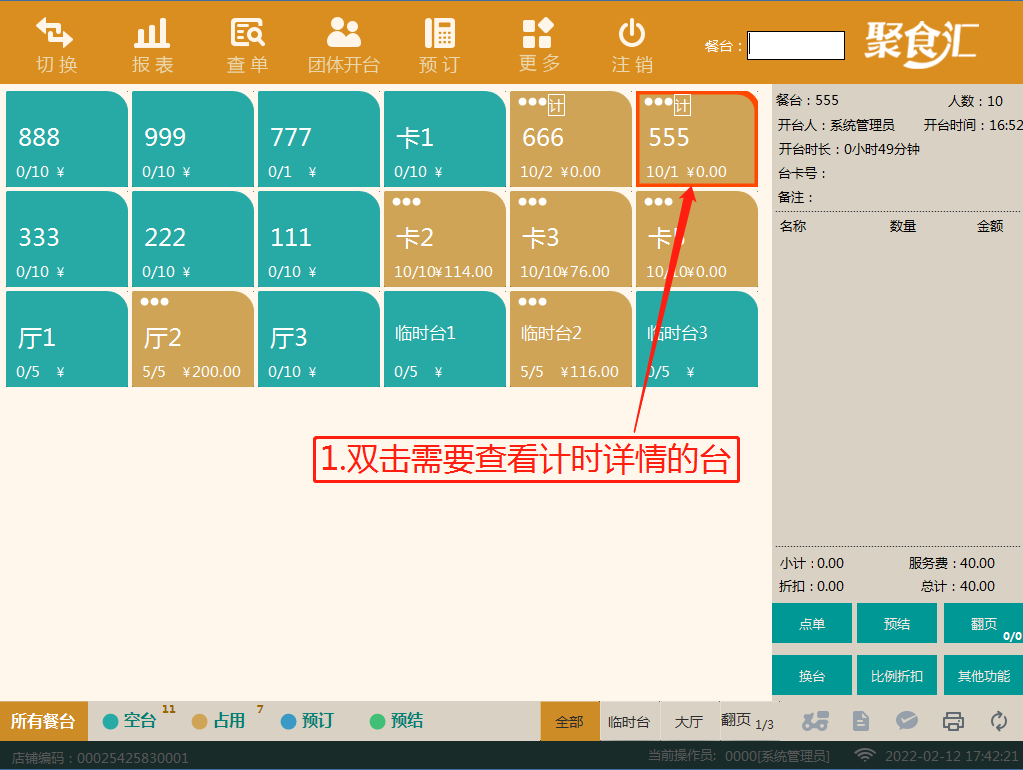Open the 报表 reports chart icon
1023x770 pixels.
pos(152,33)
